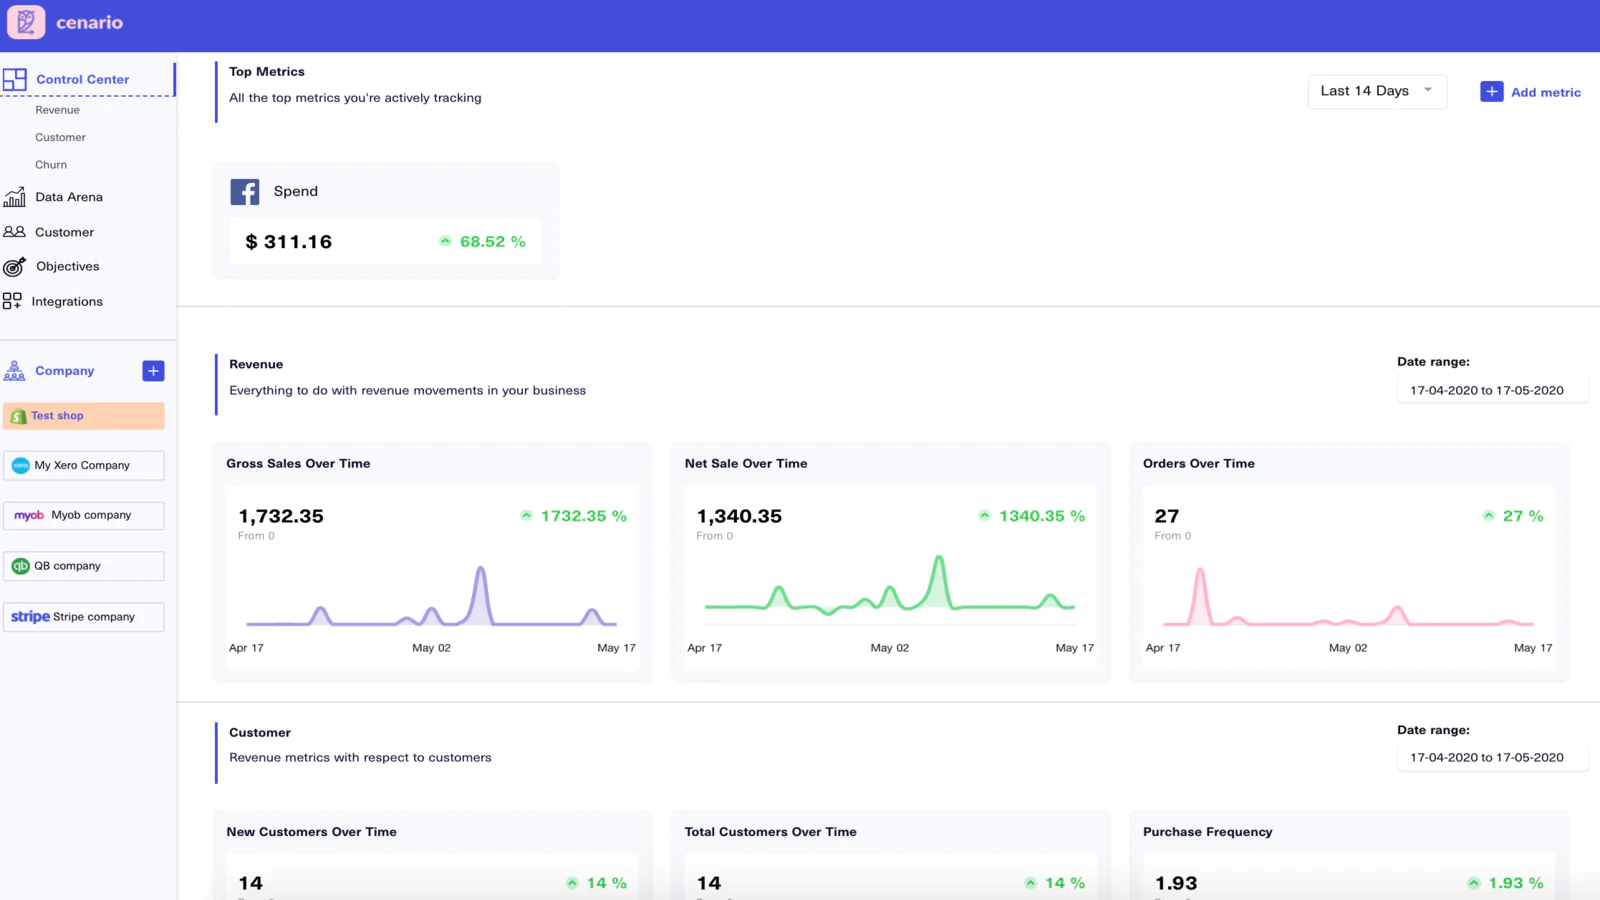Click the cenario logo icon
The image size is (1600, 900).
[26, 22]
